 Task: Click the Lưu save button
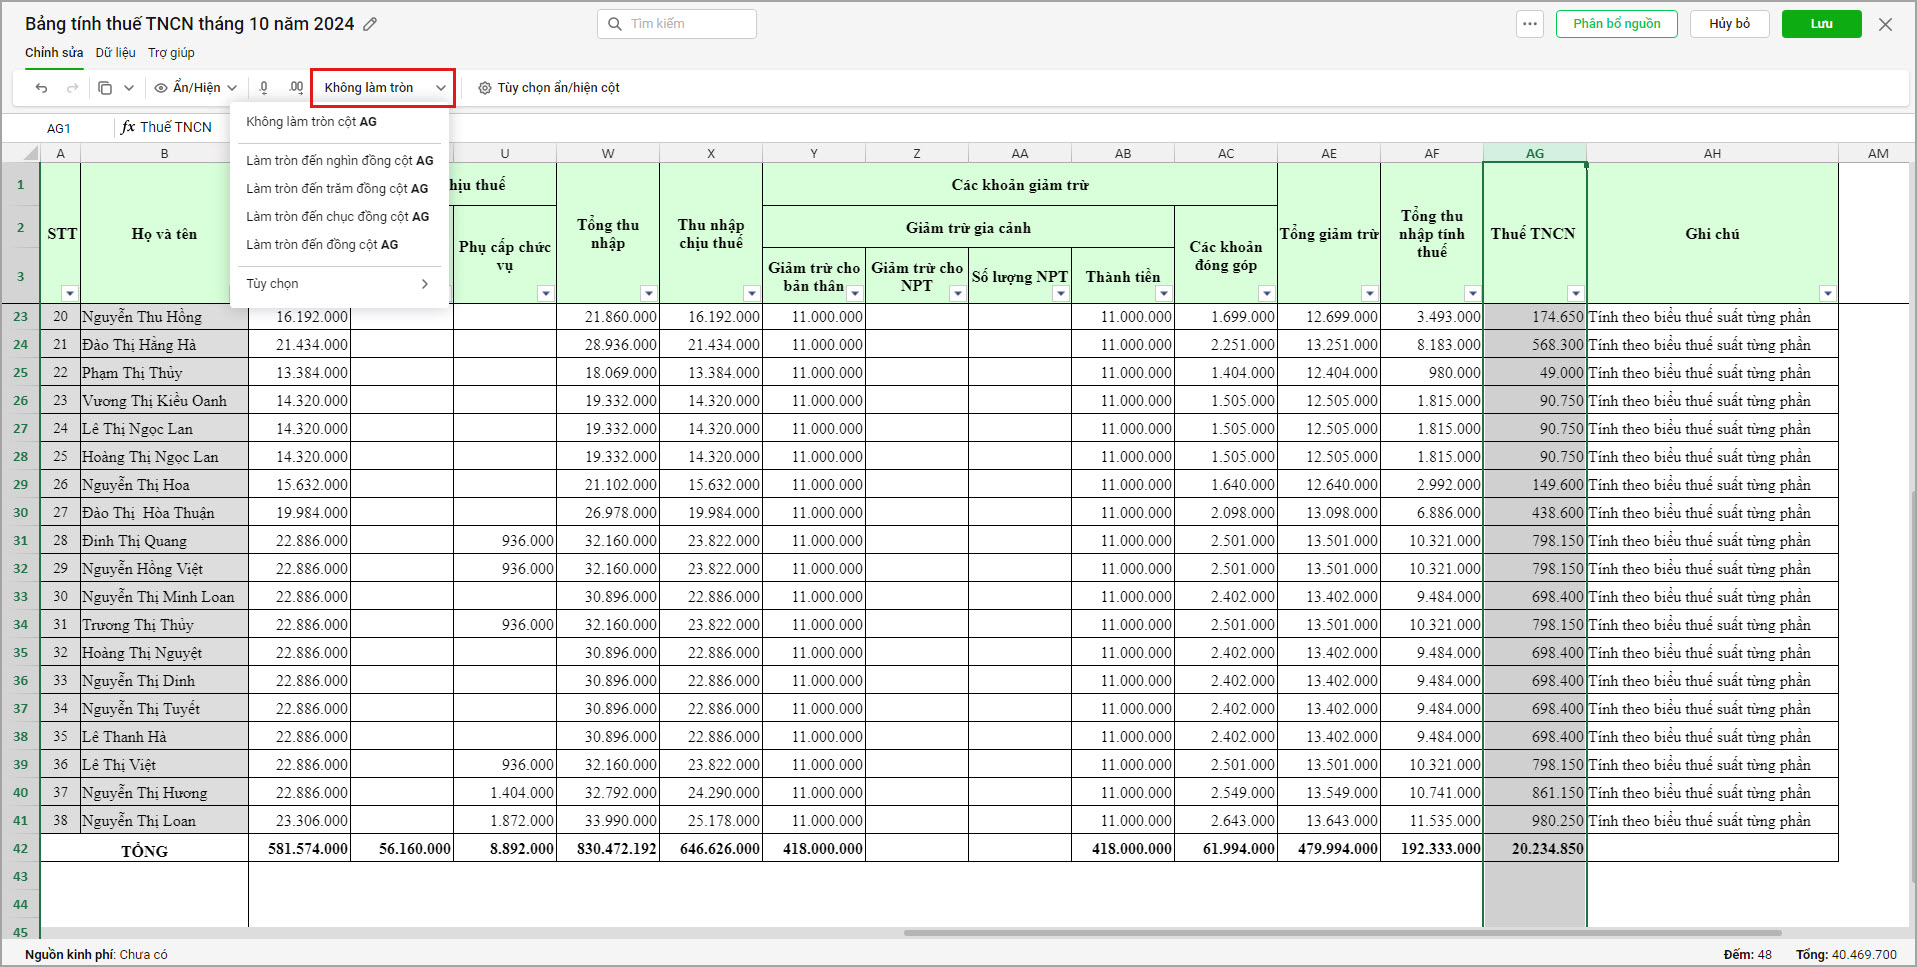1821,24
